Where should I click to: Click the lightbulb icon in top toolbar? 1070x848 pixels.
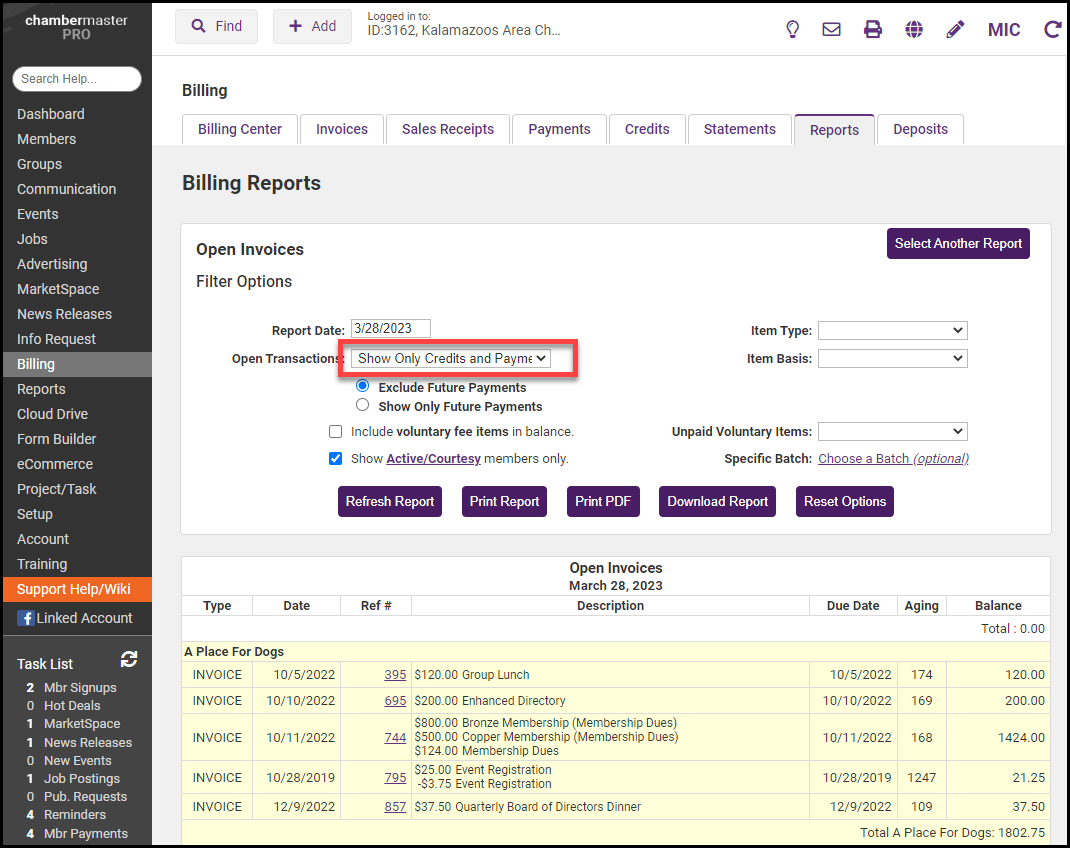pyautogui.click(x=793, y=29)
